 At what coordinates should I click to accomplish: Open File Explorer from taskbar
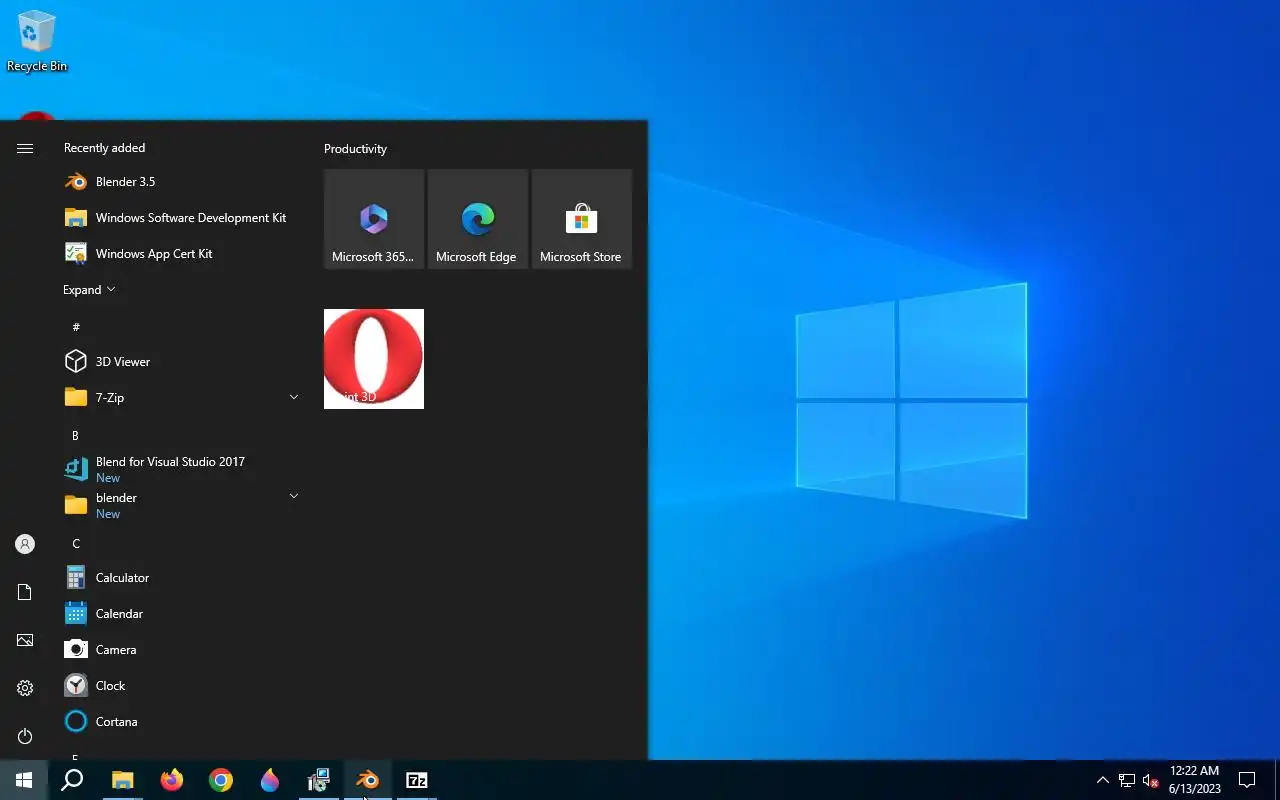tap(122, 780)
